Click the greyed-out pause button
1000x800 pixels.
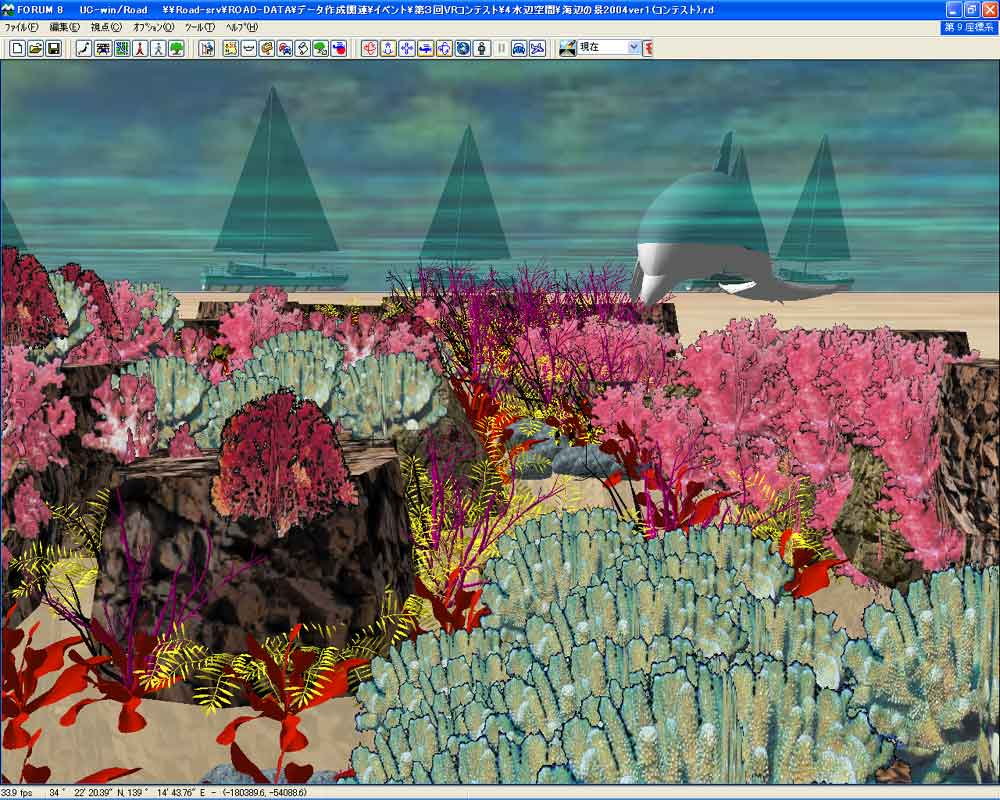tap(501, 48)
